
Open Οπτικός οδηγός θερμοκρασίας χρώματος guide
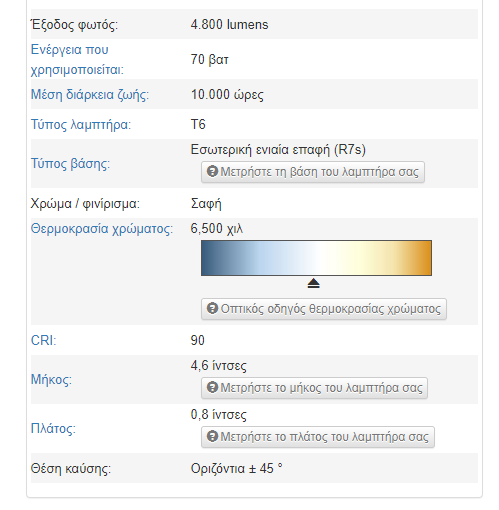(324, 309)
